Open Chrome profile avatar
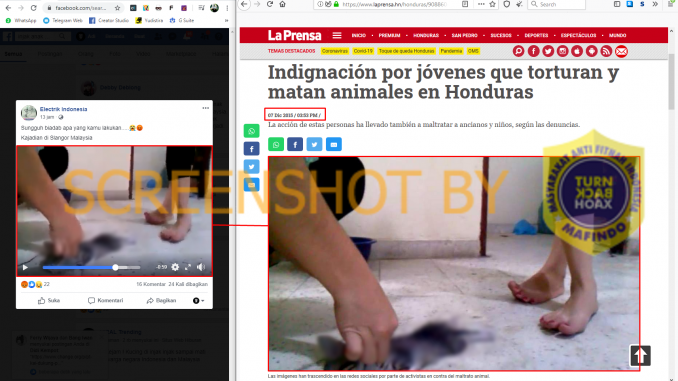 tap(214, 8)
